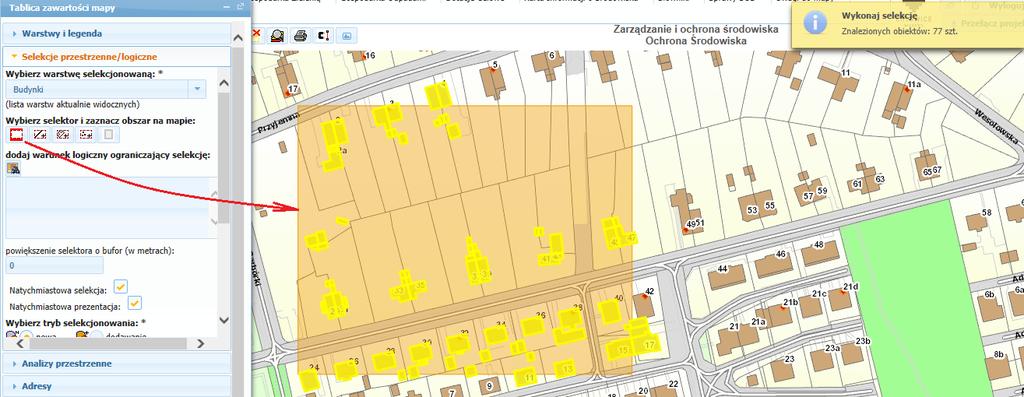The width and height of the screenshot is (1024, 397).
Task: Pick the polygon selector tool icon
Action: pos(63,135)
